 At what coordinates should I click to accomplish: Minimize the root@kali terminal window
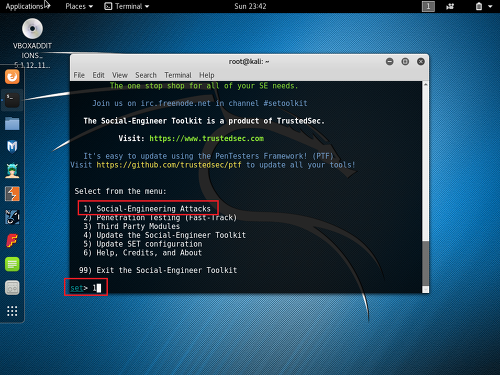(389, 62)
